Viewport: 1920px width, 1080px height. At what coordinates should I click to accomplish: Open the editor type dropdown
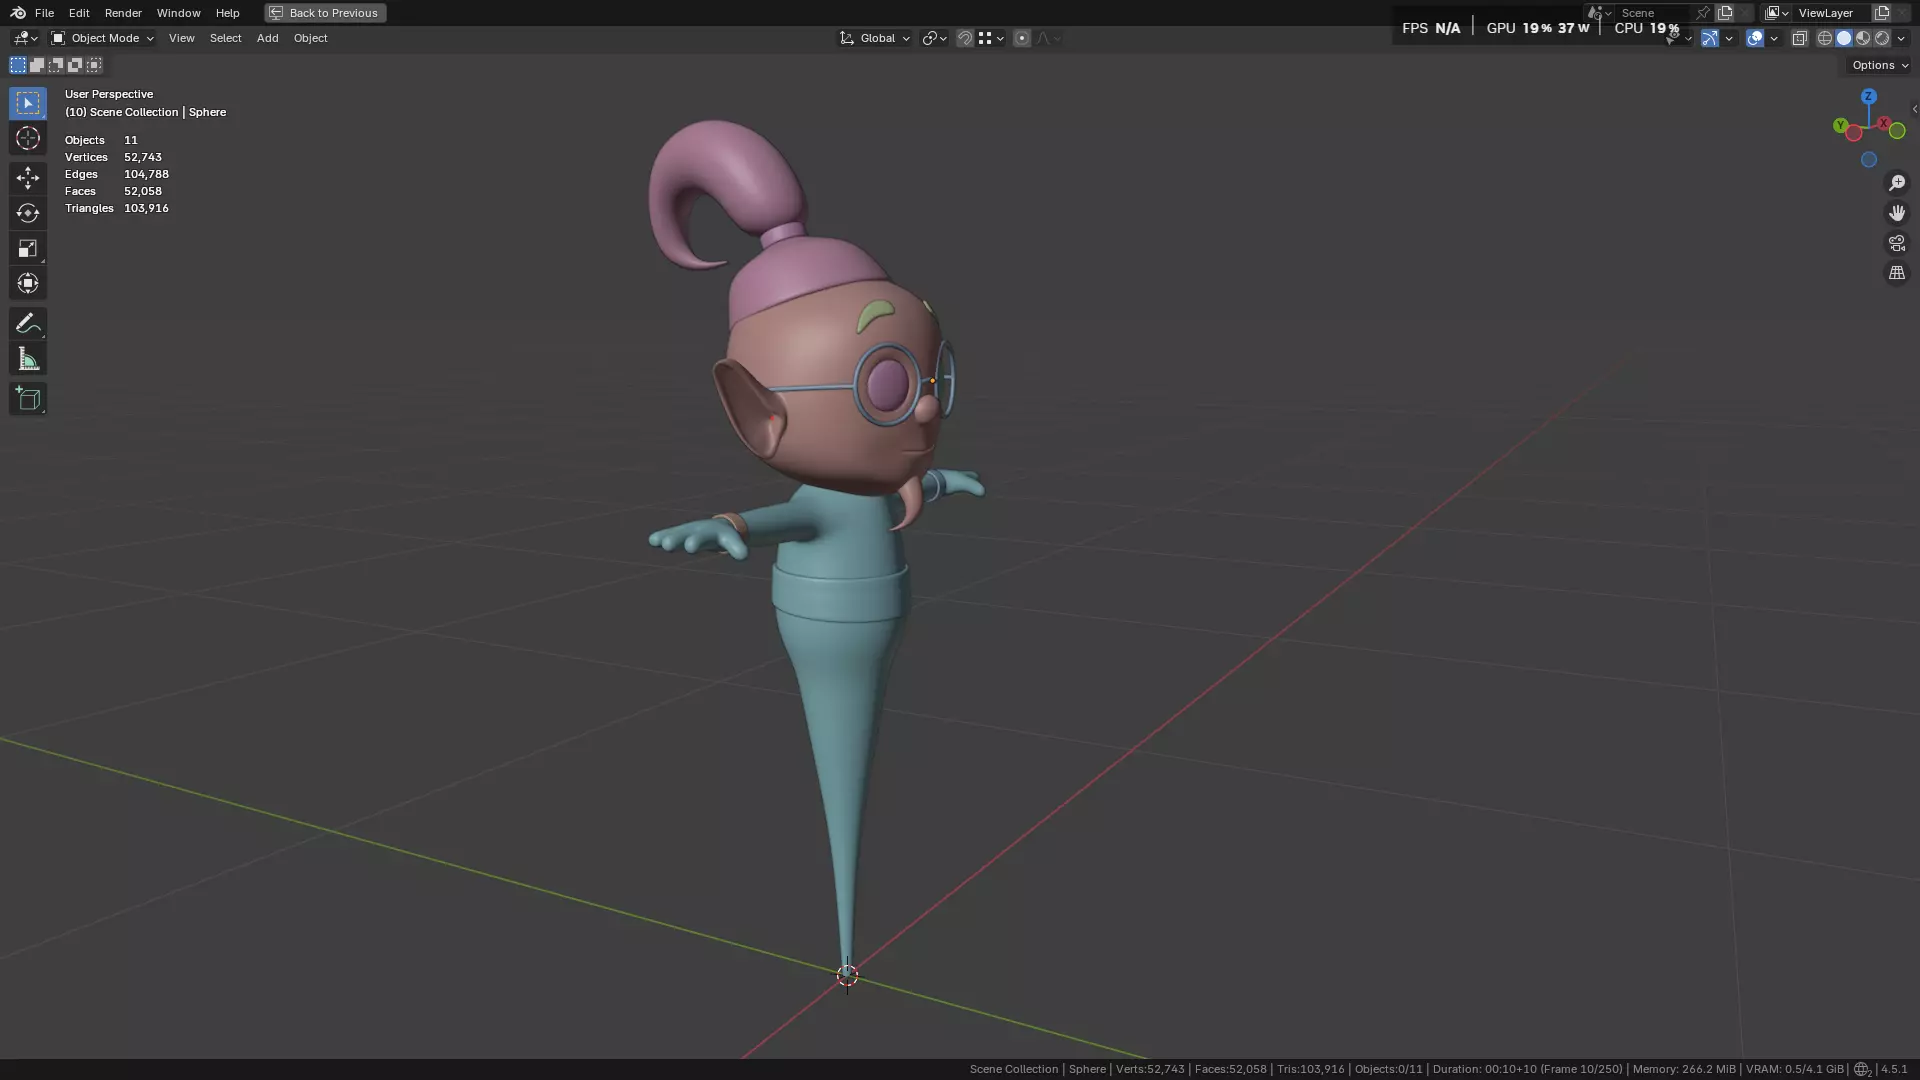[24, 38]
